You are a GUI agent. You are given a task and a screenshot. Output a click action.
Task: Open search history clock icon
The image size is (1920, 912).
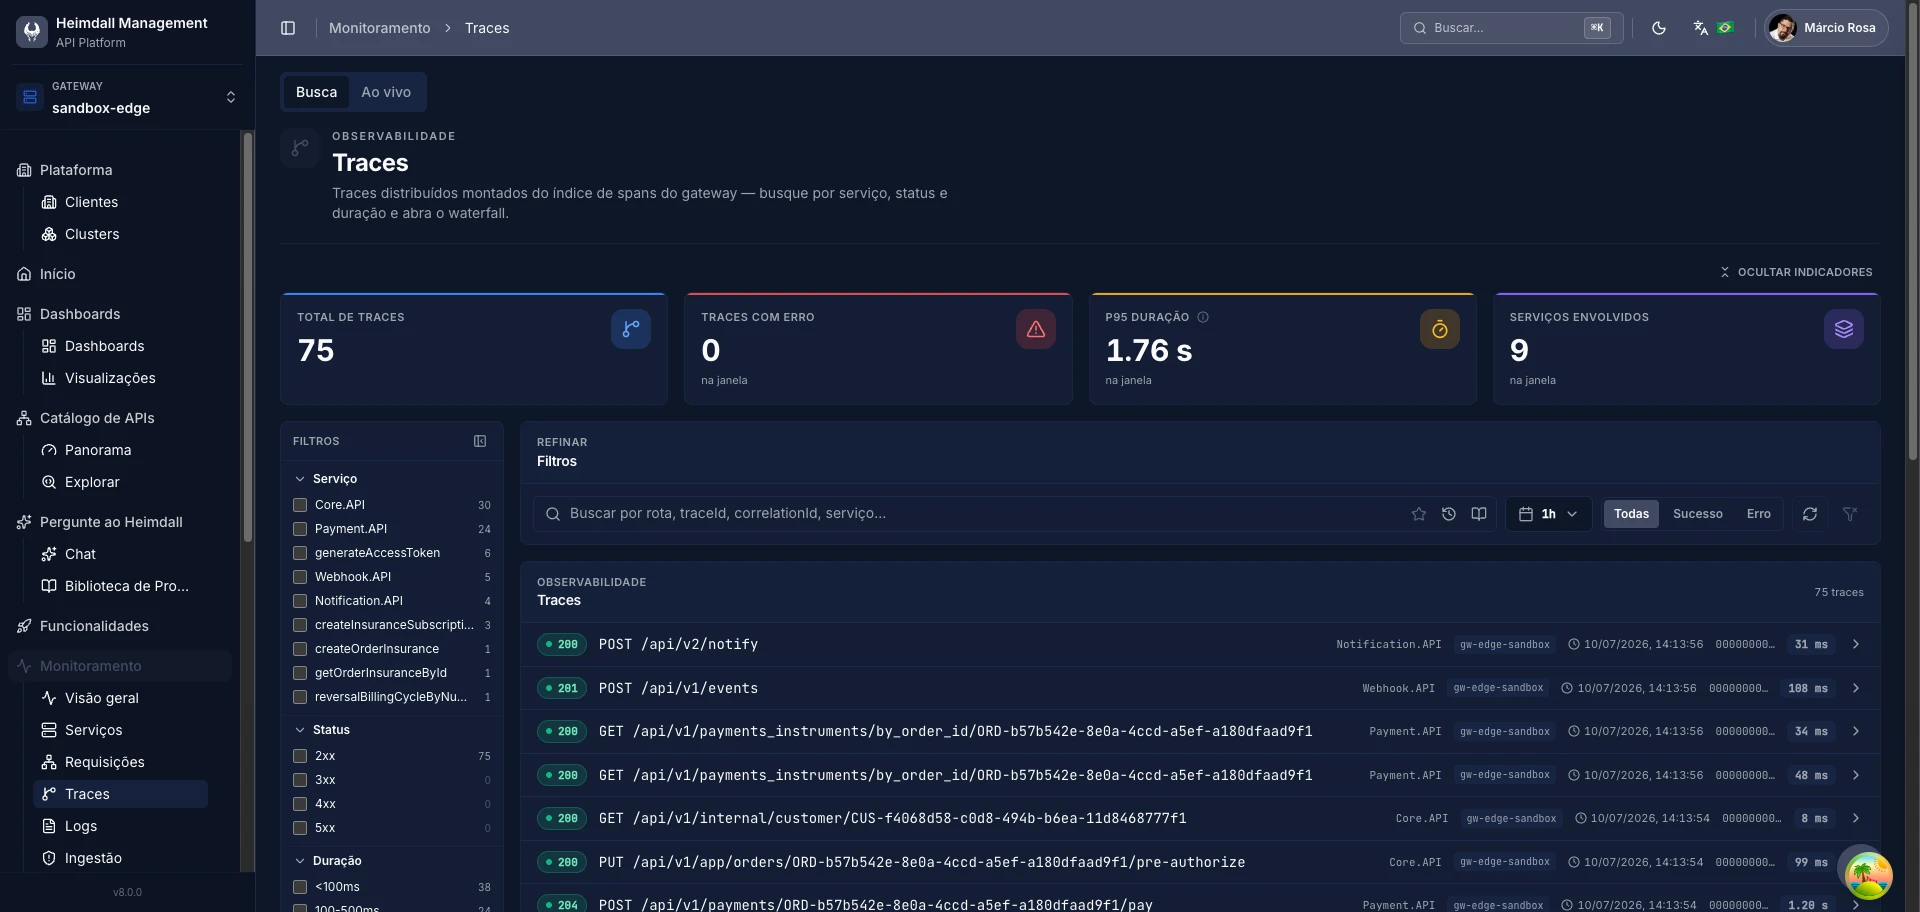click(x=1449, y=514)
